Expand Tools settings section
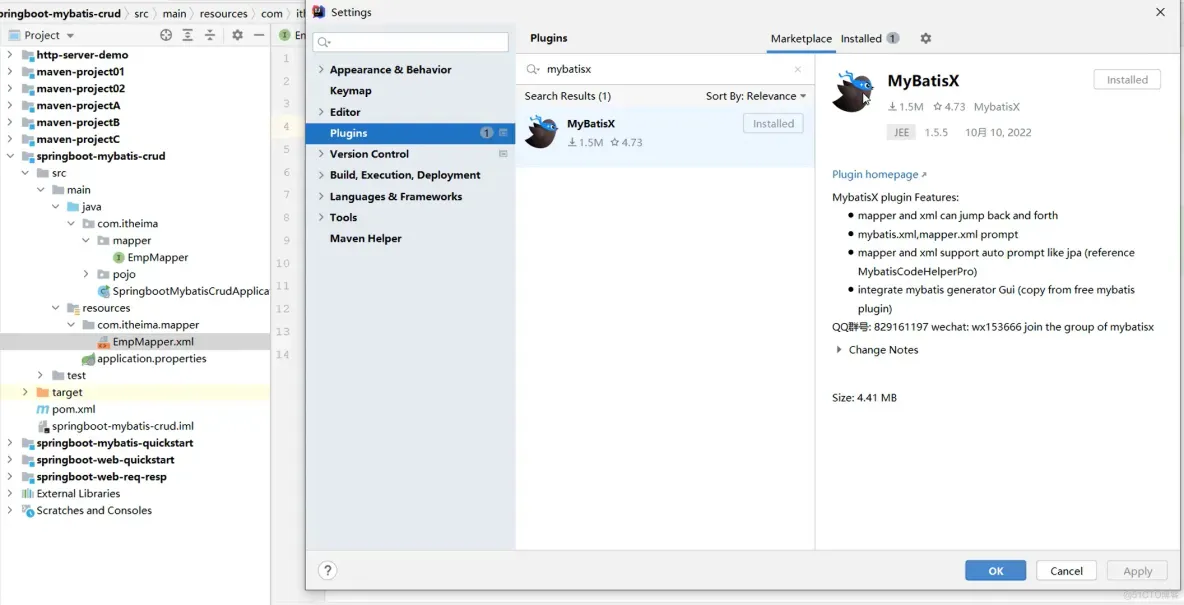Viewport: 1184px width, 605px height. pos(321,218)
